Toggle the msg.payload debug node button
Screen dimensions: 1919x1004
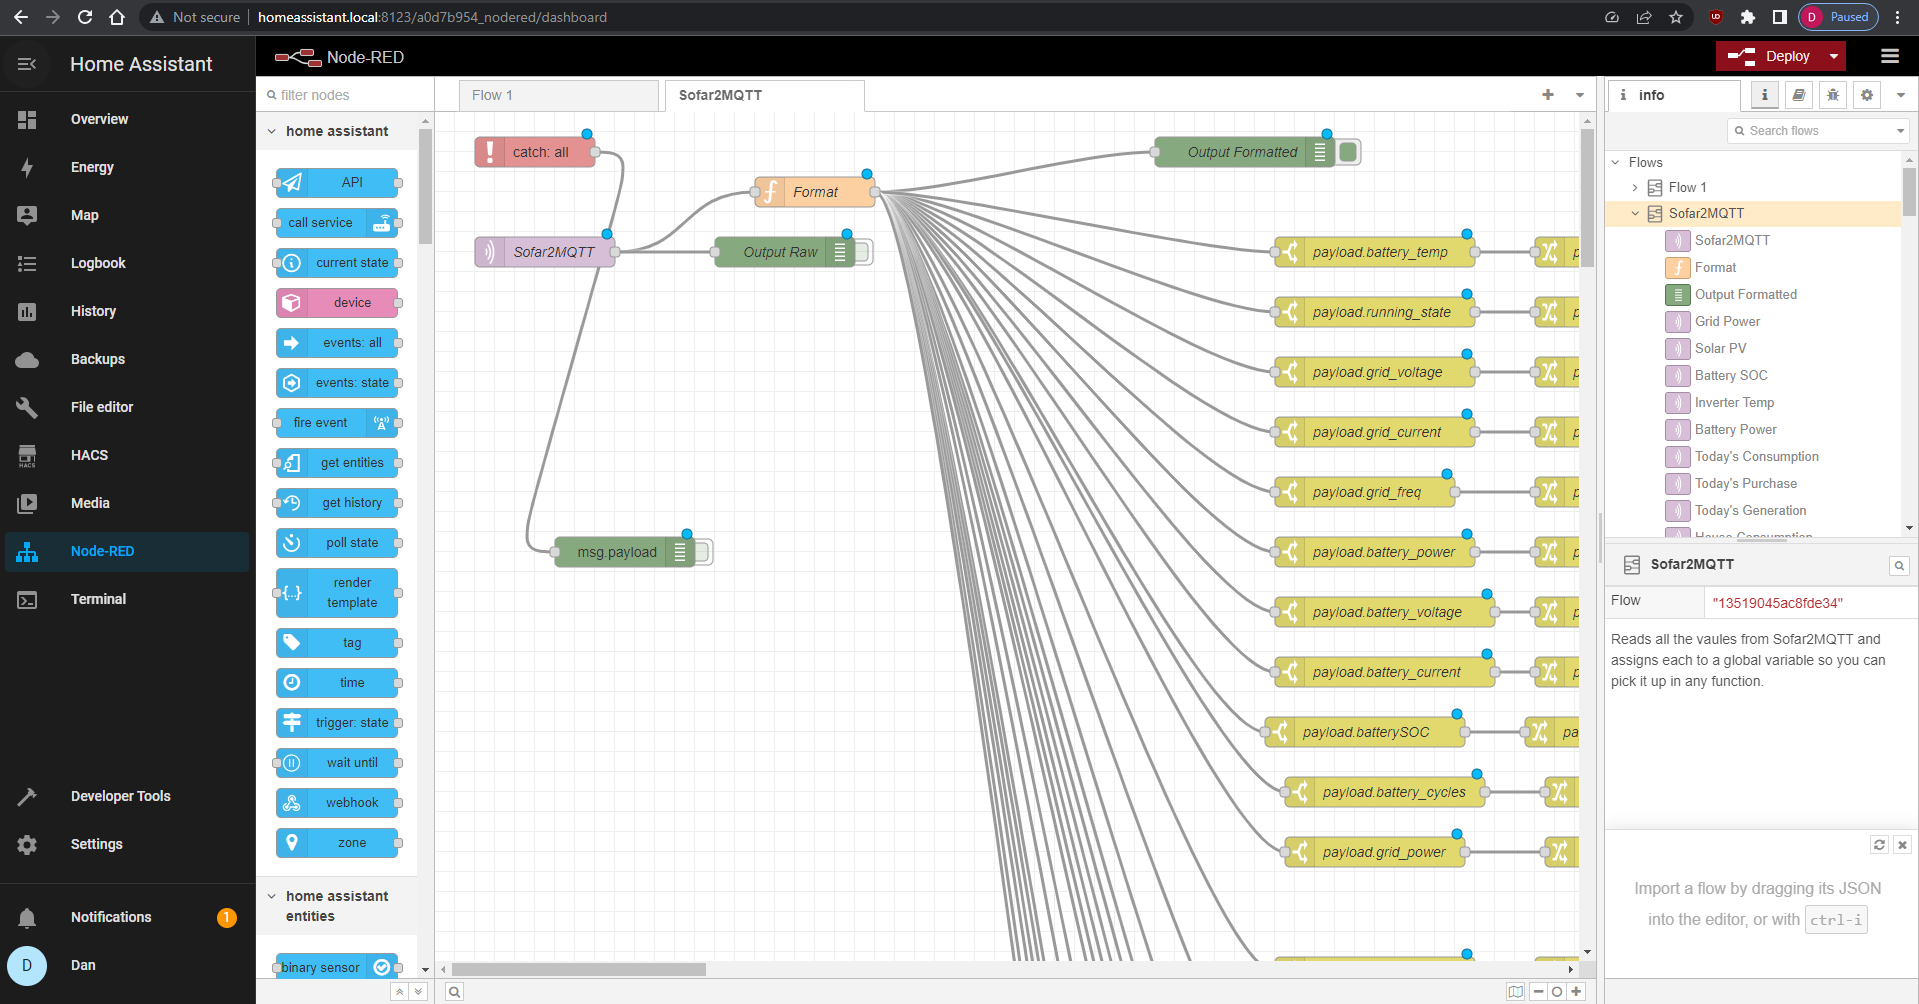(x=702, y=552)
